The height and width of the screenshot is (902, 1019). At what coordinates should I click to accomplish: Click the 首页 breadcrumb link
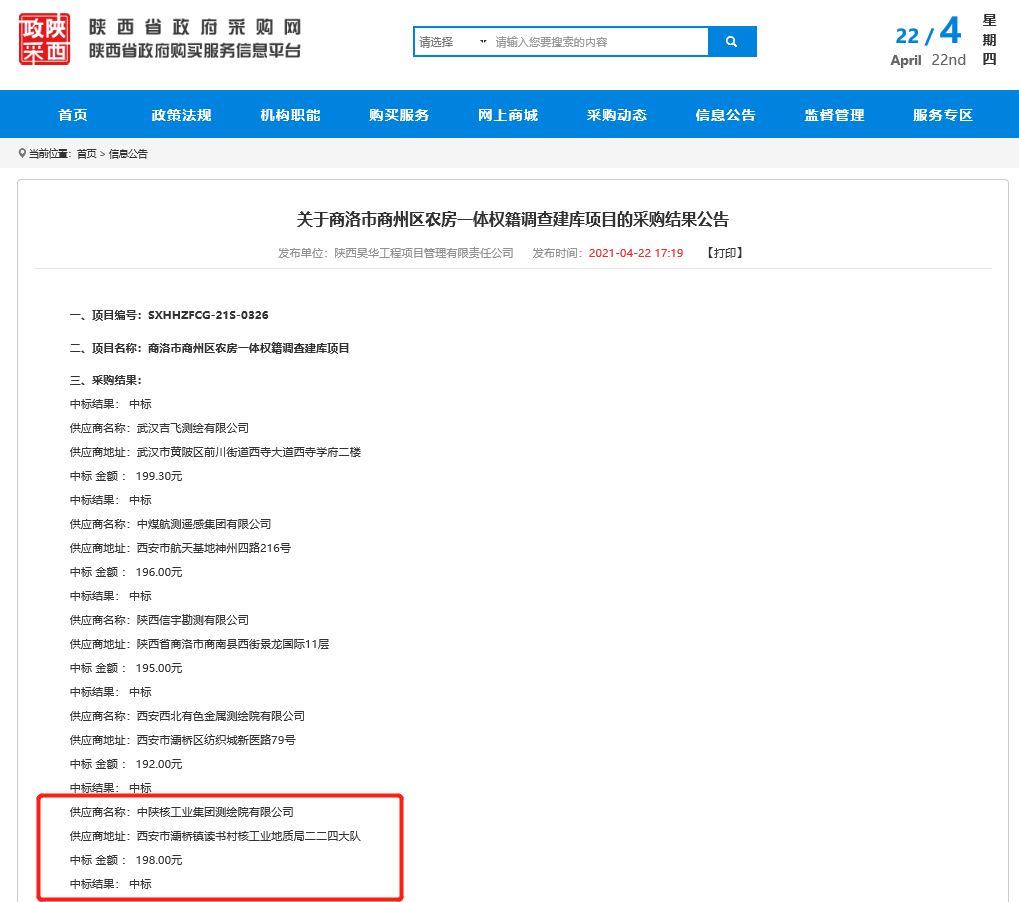87,154
